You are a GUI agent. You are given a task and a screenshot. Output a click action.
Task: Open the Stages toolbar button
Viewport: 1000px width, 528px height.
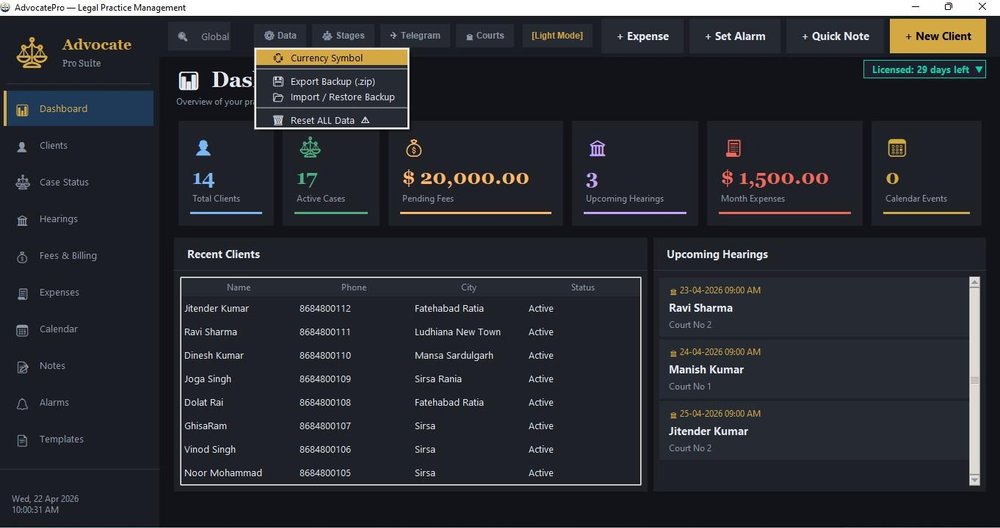coord(343,36)
